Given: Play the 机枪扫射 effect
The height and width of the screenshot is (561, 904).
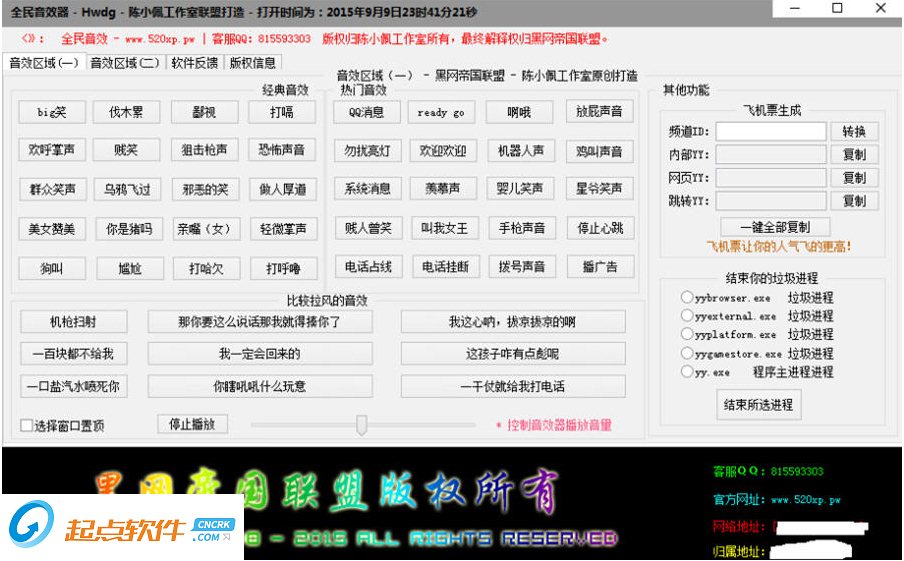Looking at the screenshot, I should [x=74, y=322].
